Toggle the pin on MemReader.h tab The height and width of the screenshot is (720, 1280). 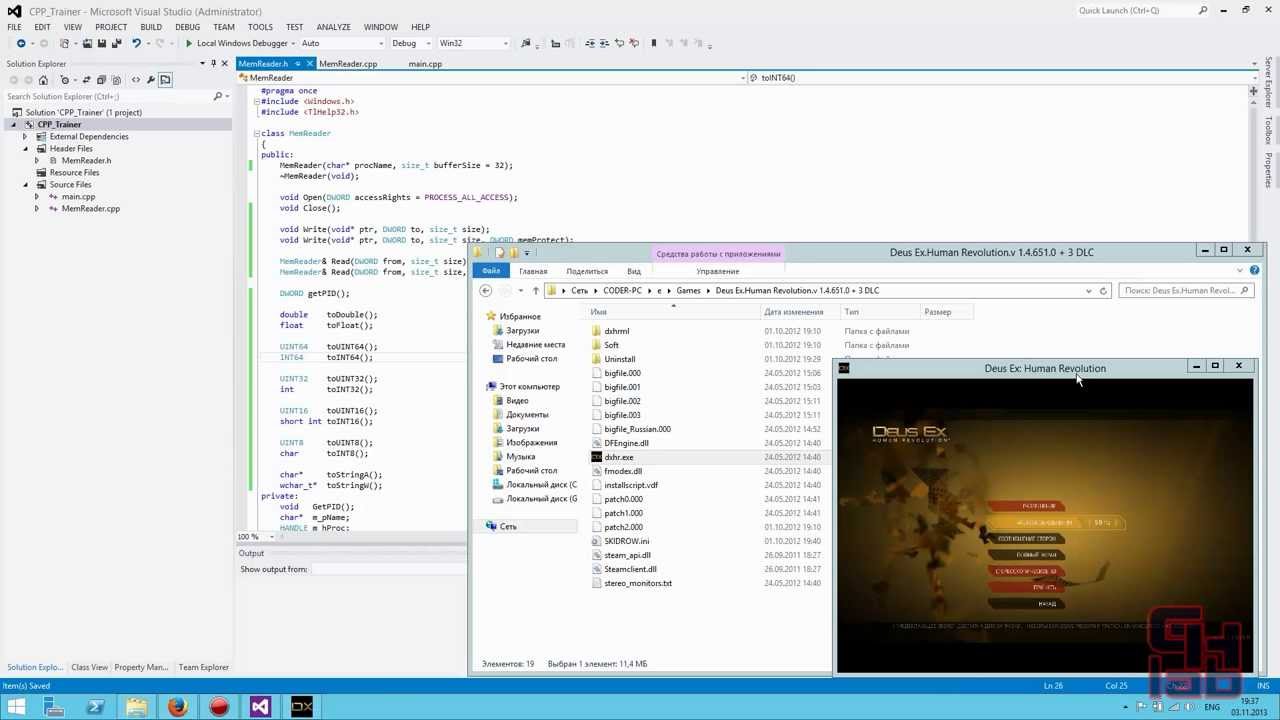coord(298,64)
